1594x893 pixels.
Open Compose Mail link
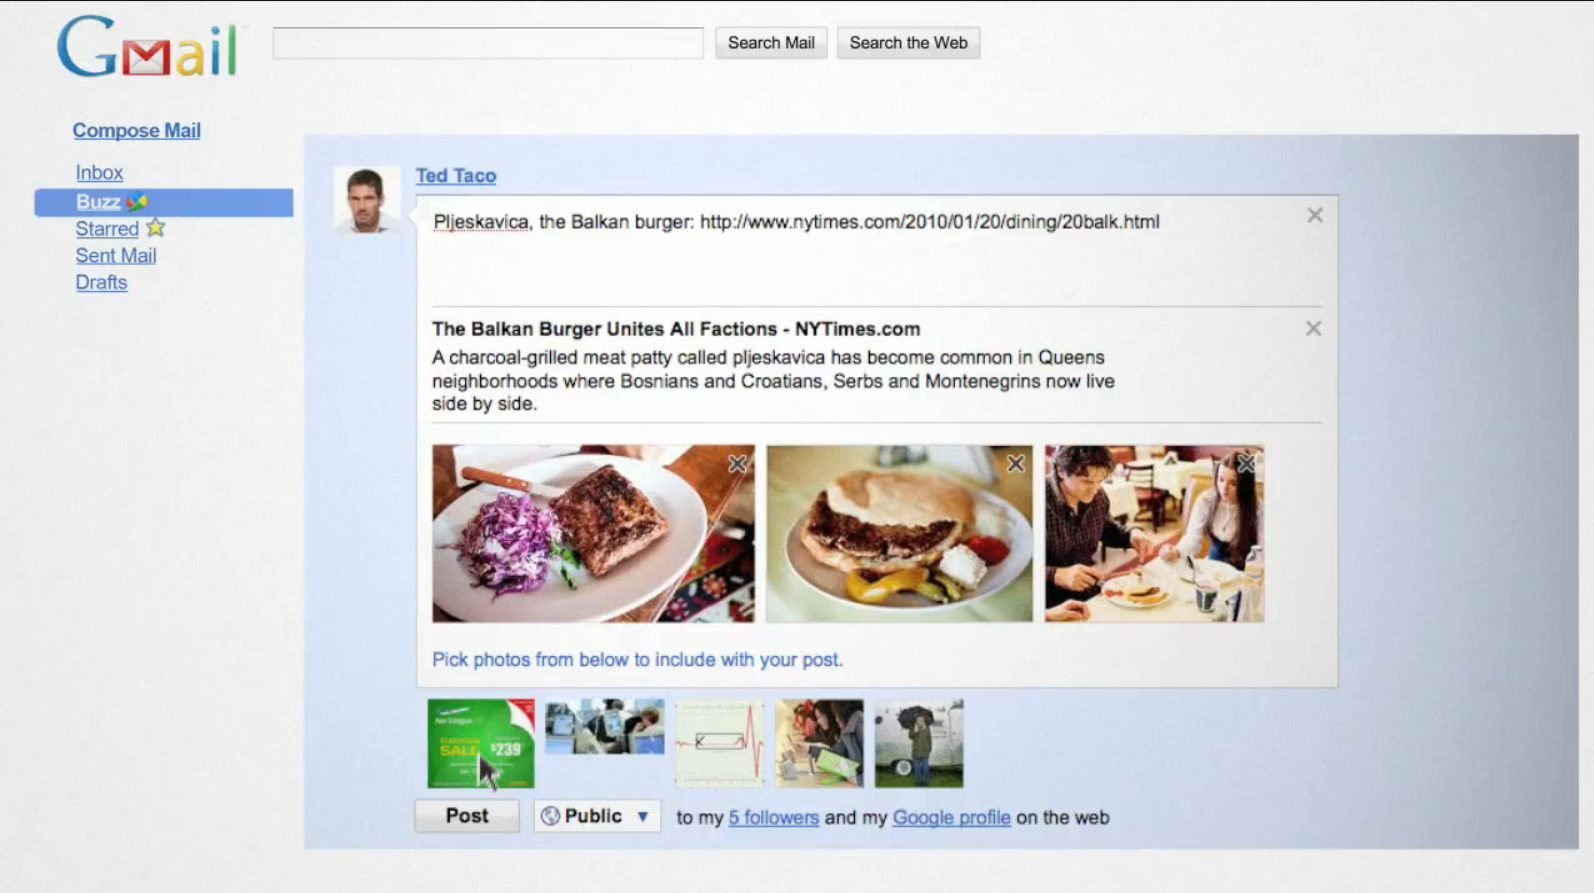[x=136, y=131]
